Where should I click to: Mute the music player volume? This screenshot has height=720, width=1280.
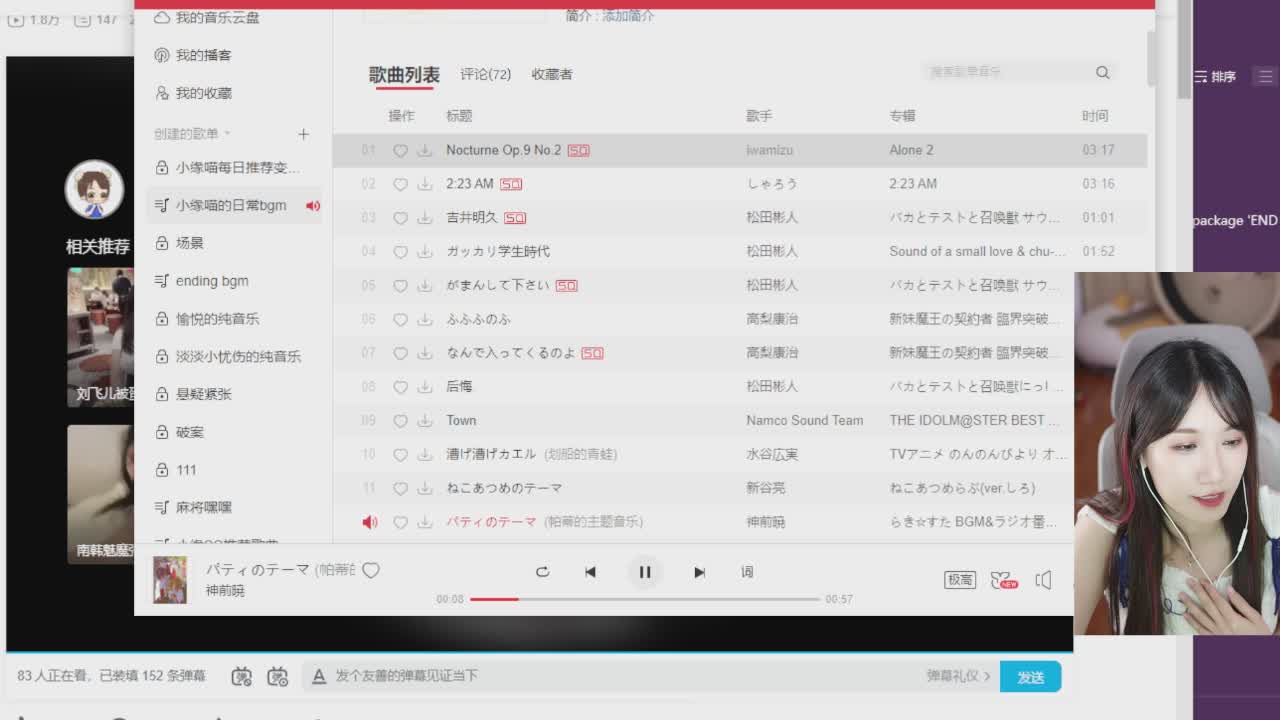tap(1043, 580)
